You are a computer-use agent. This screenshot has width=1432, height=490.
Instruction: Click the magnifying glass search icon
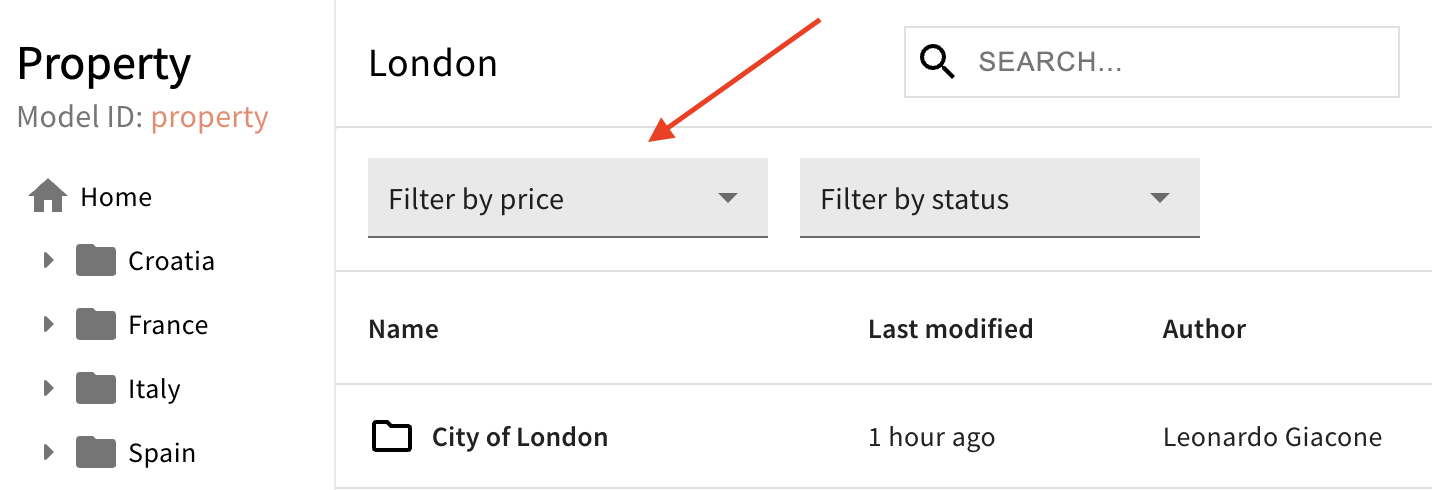pyautogui.click(x=937, y=62)
